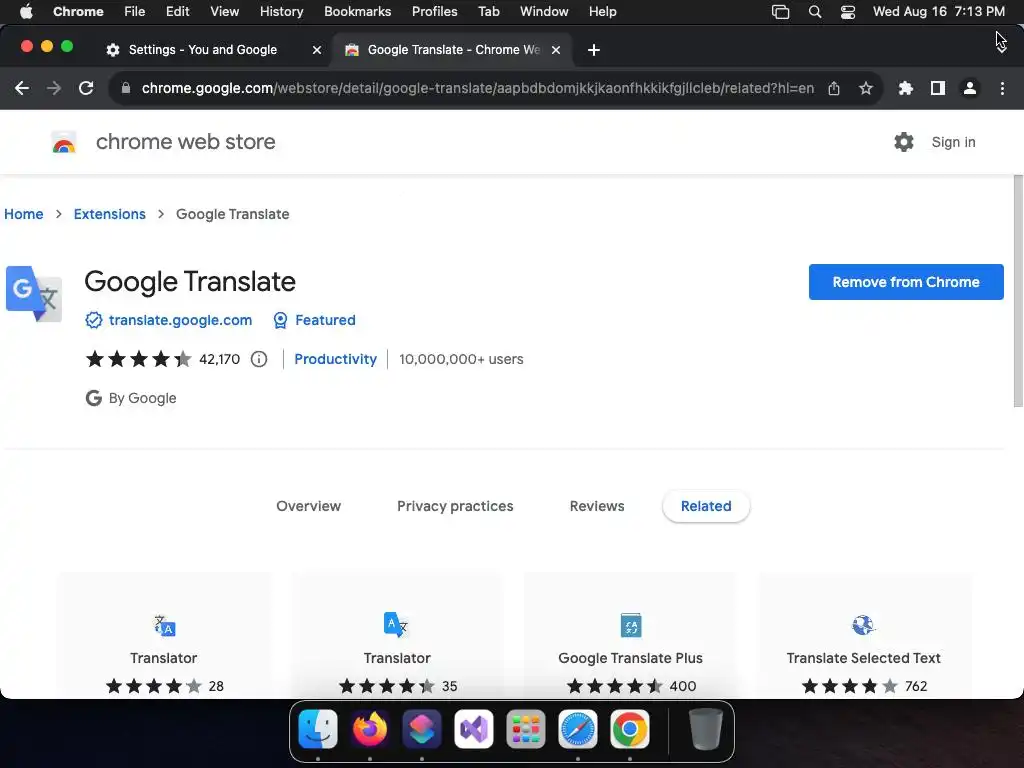The height and width of the screenshot is (768, 1024).
Task: Bookmark this tab with star icon
Action: (x=866, y=88)
